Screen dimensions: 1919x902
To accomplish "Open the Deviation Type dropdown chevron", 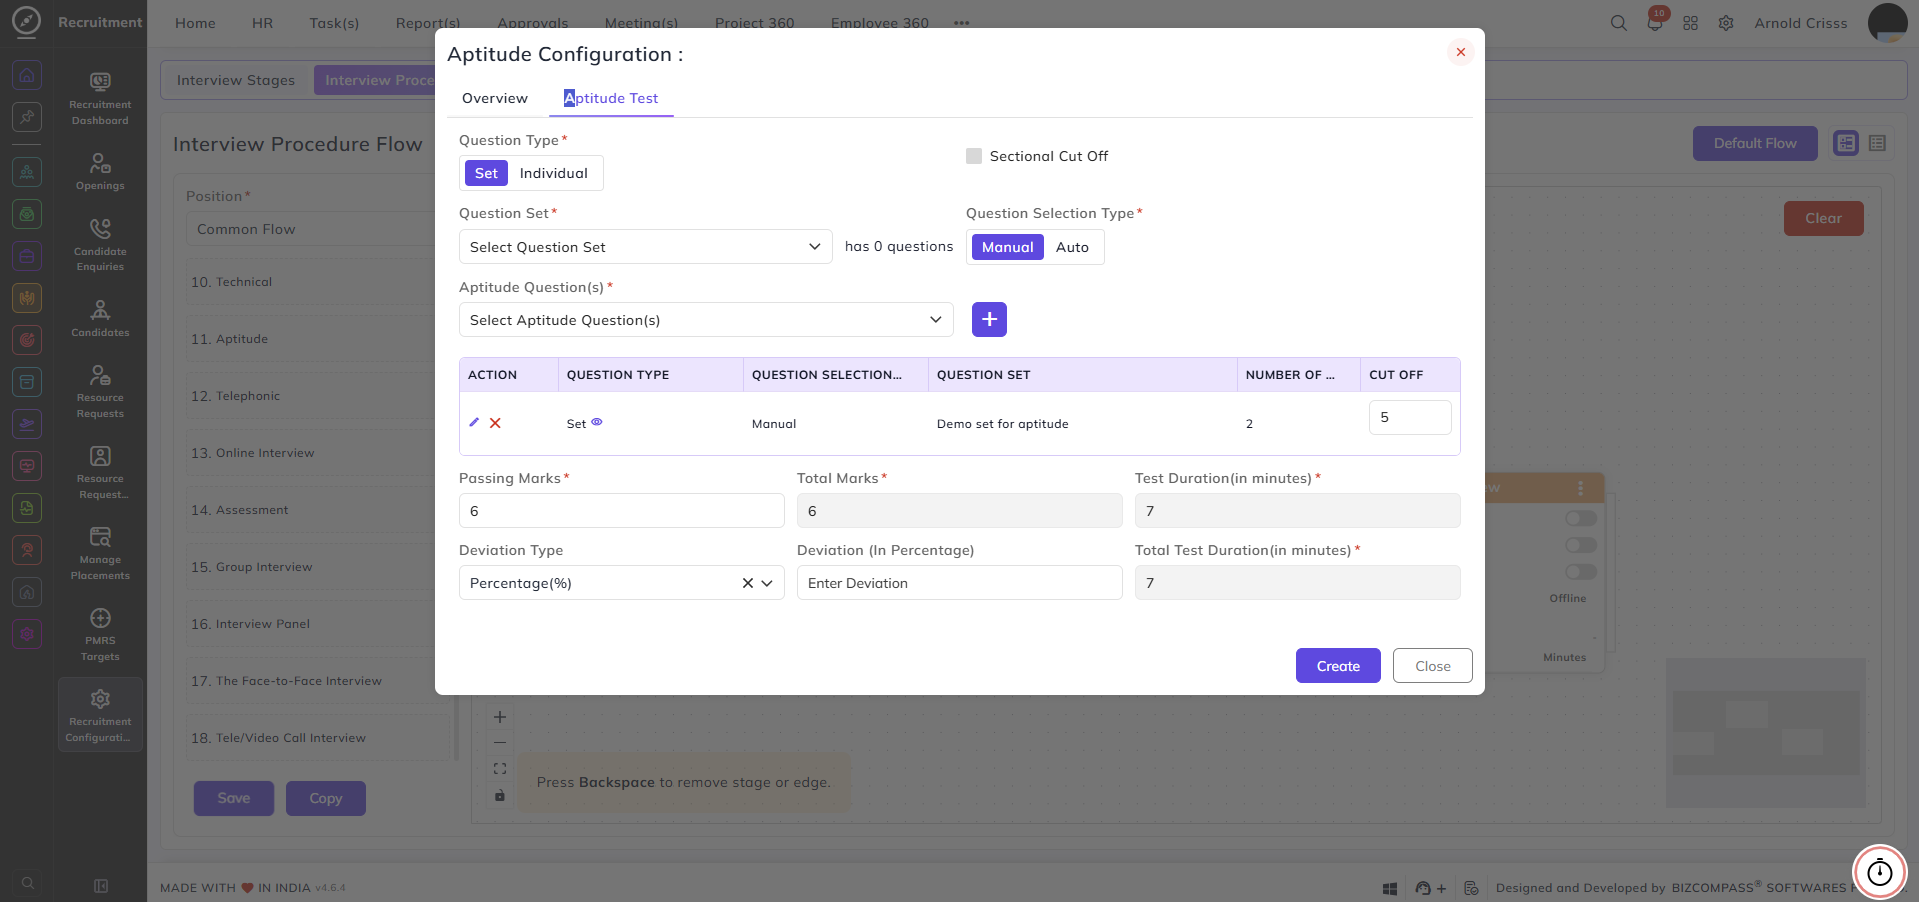I will click(767, 583).
